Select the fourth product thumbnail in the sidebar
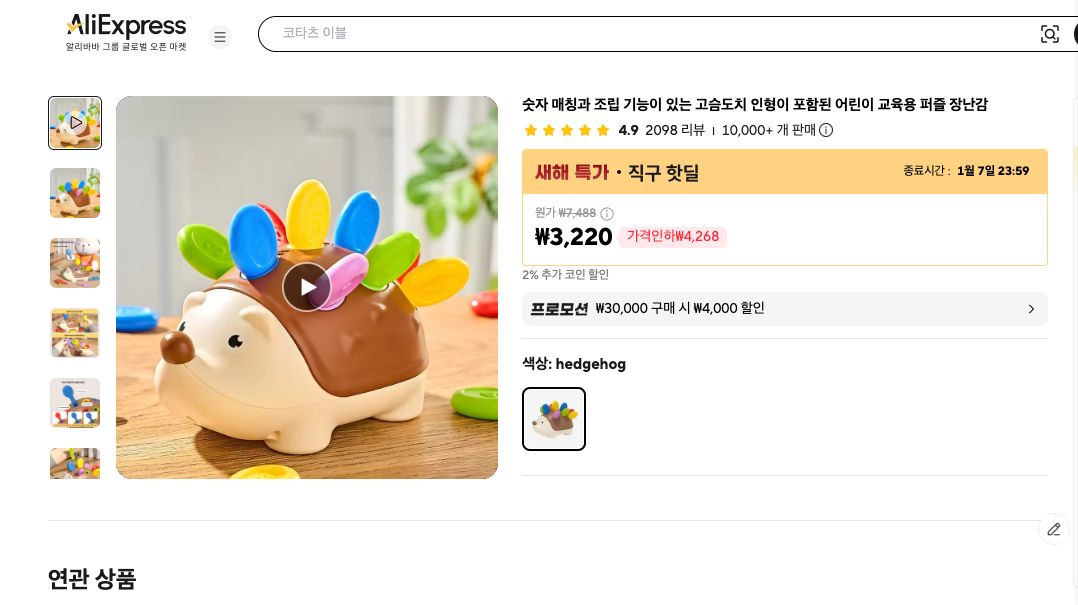Viewport: 1078px width, 605px height. [75, 332]
